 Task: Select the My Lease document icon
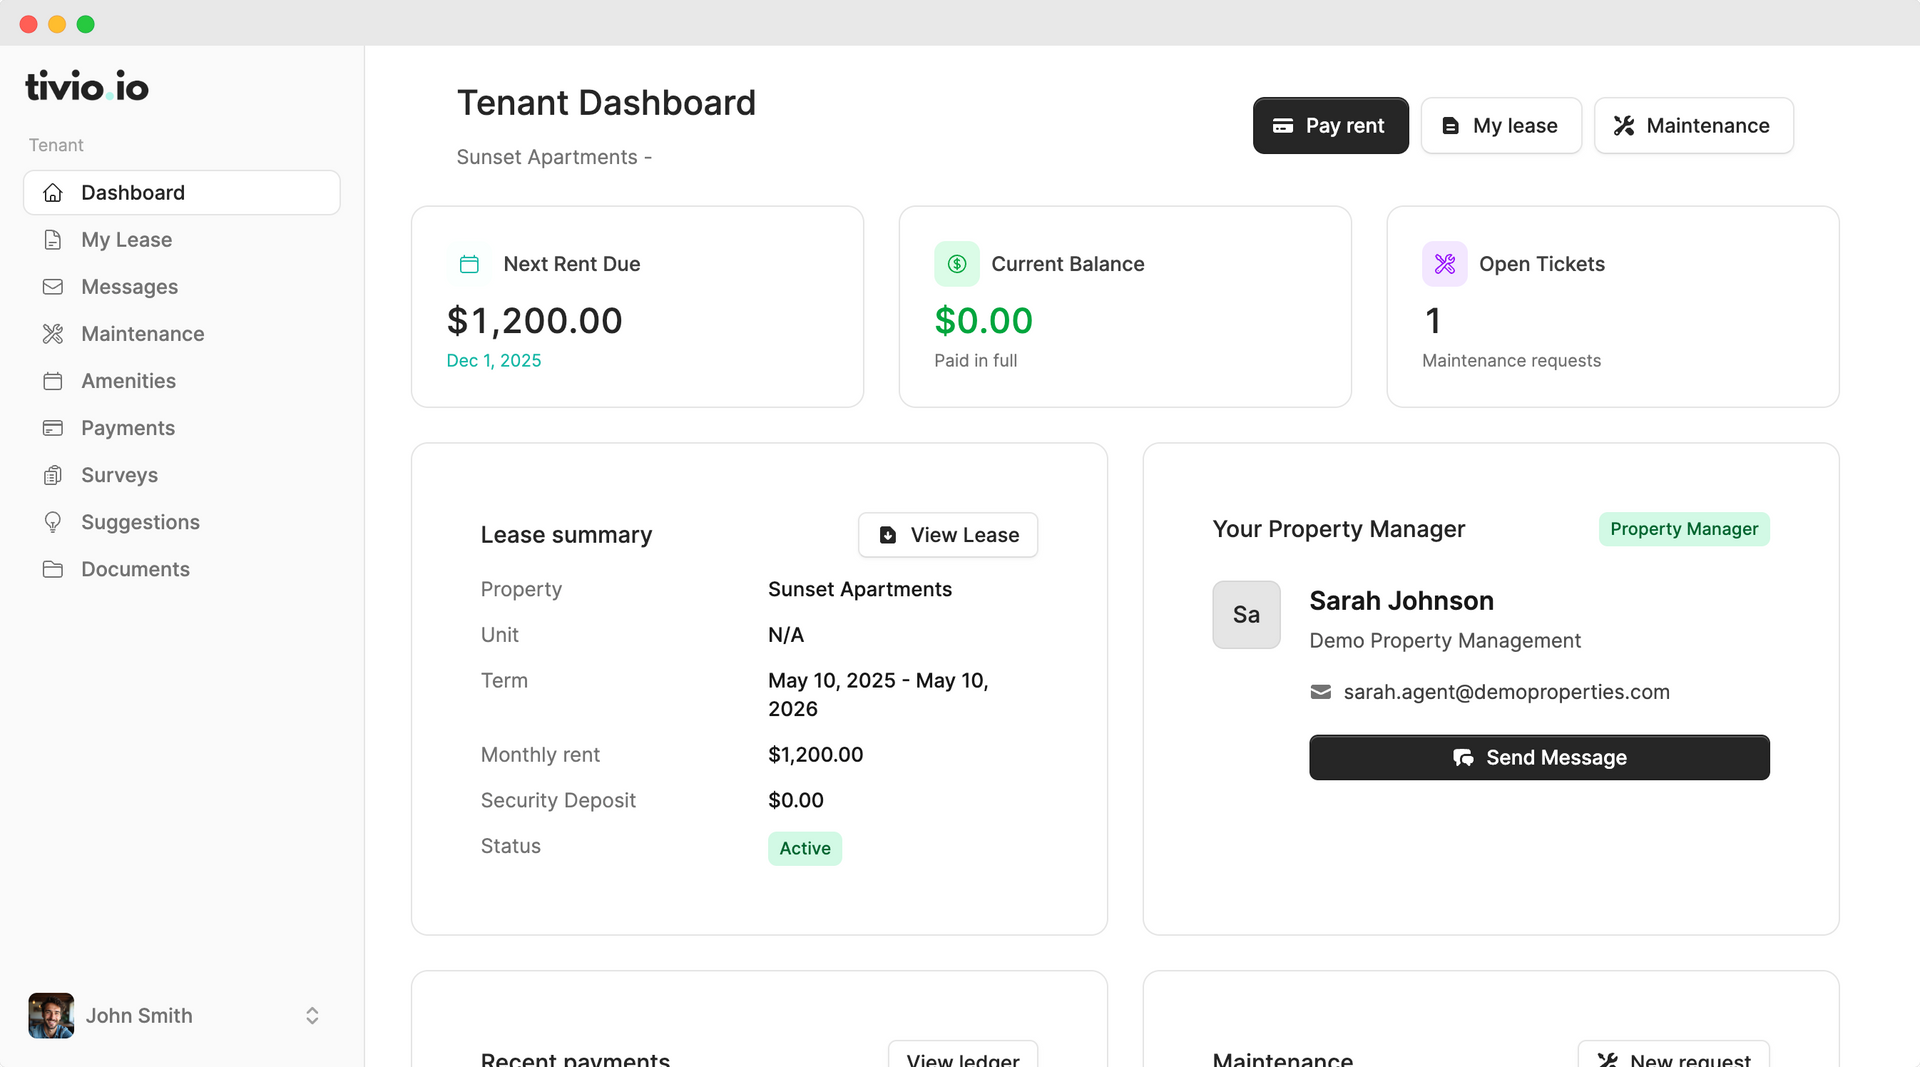pyautogui.click(x=53, y=239)
